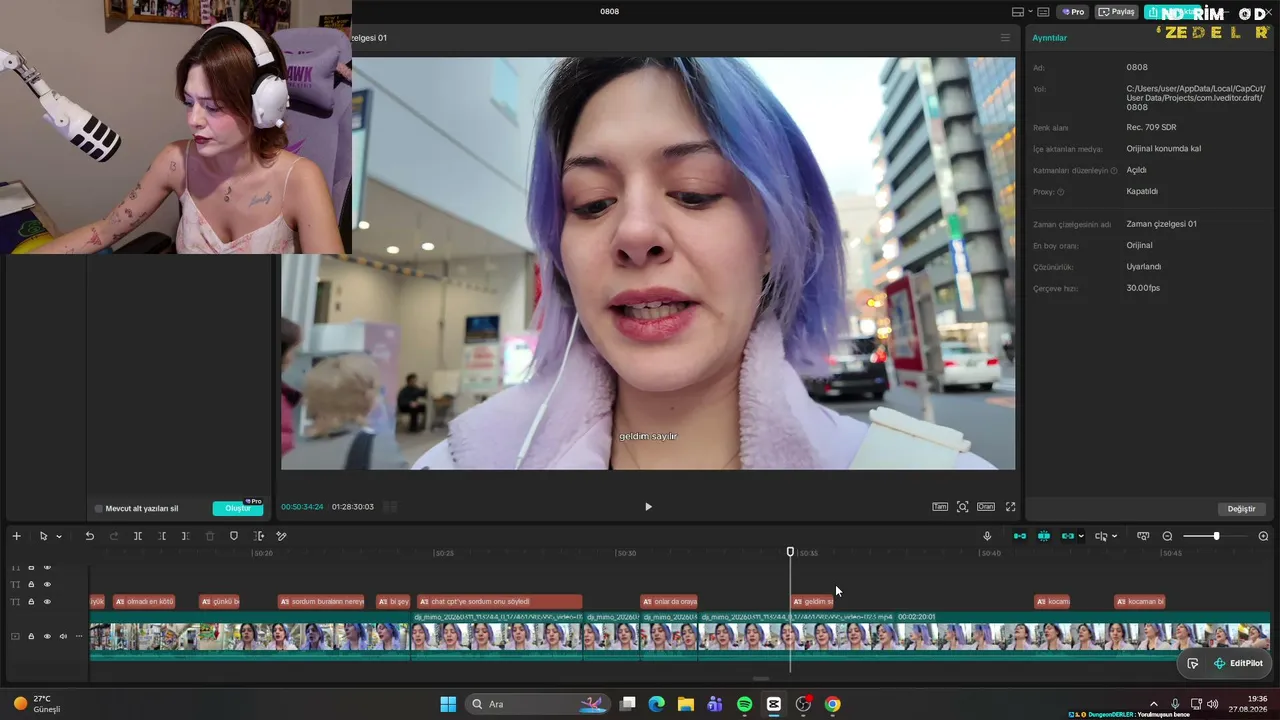Zoom in the timeline with plus magnifier
The image size is (1280, 720).
click(1263, 536)
